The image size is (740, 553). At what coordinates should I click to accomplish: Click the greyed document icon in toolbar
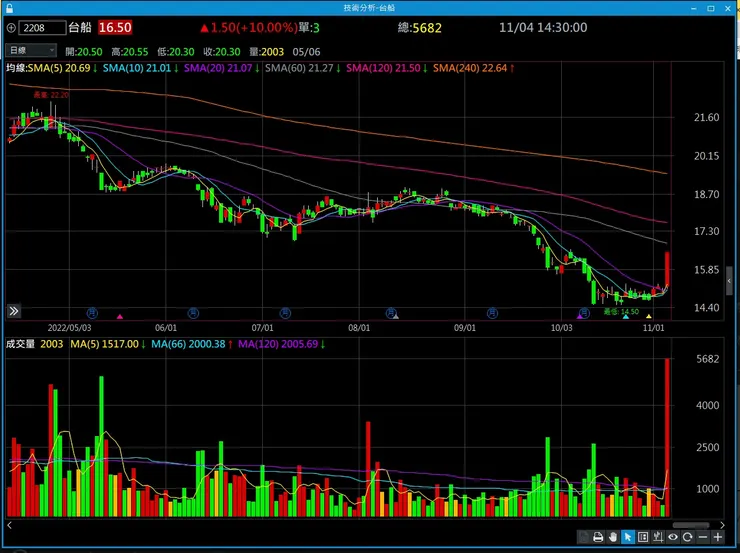[x=584, y=537]
